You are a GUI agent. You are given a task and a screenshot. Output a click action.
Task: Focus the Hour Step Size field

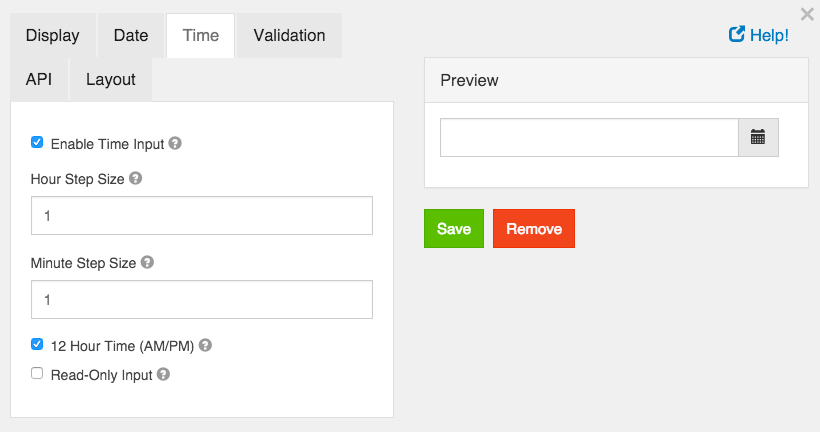pos(202,216)
